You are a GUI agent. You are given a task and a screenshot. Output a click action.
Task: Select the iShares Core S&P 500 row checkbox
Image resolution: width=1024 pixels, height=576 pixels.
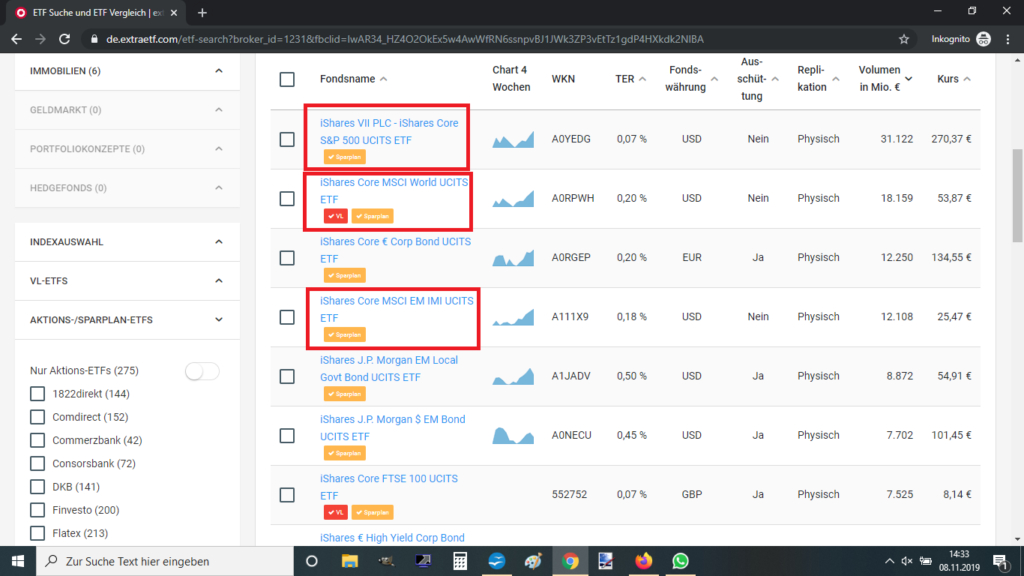[287, 139]
